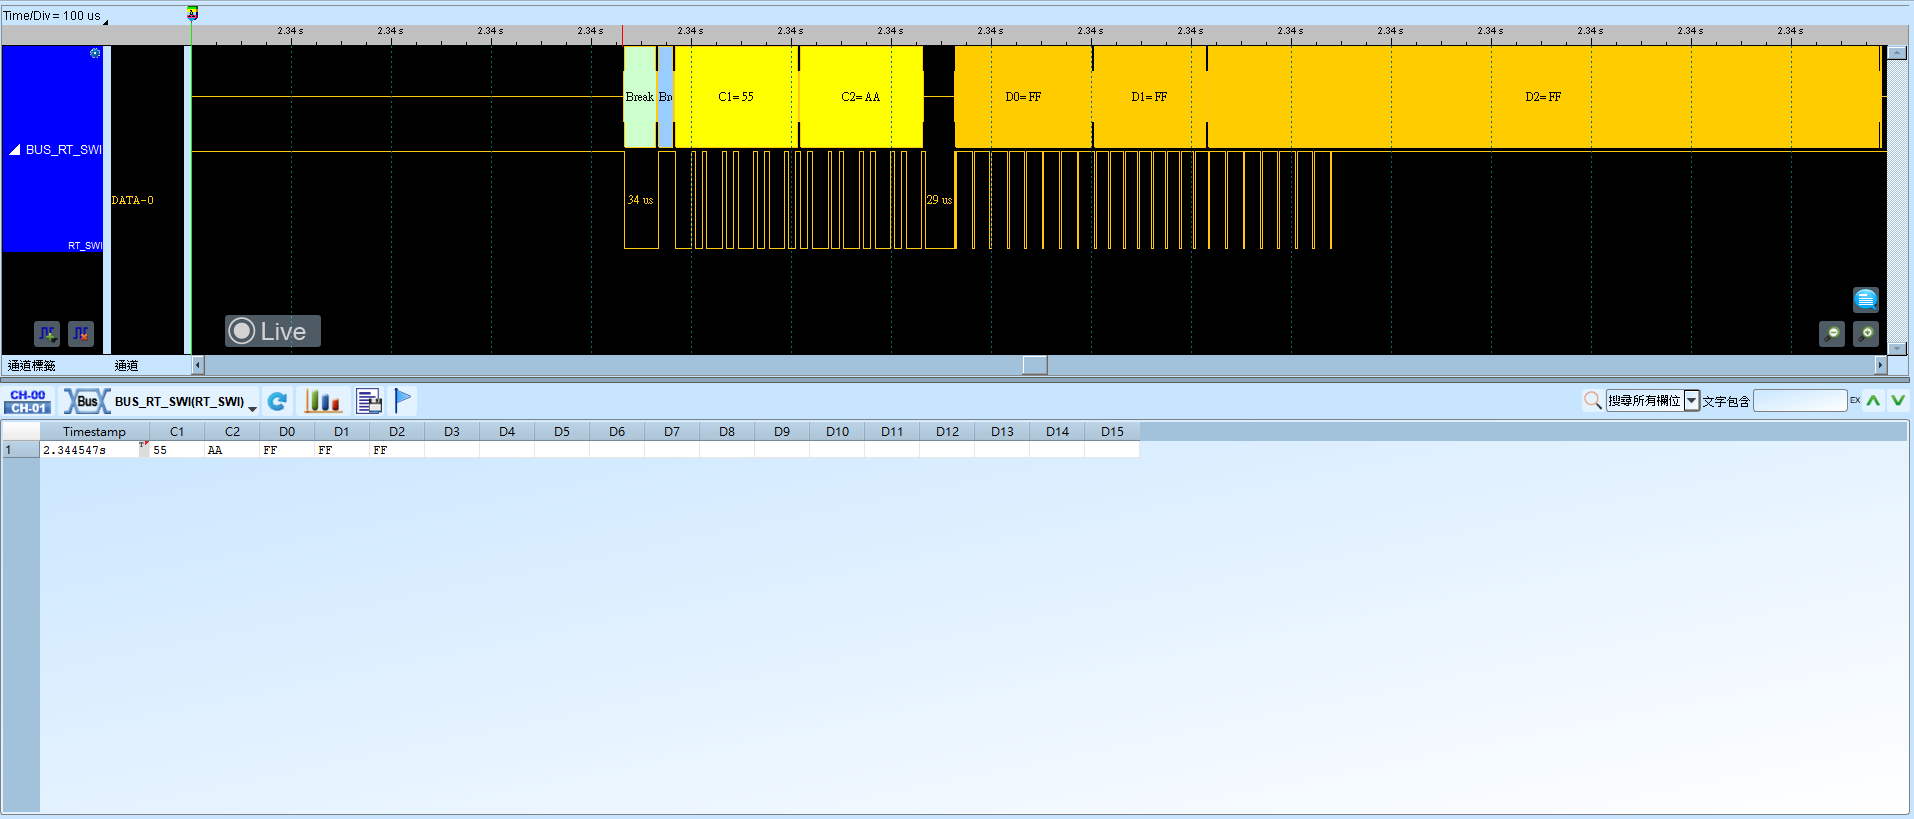Open the 搜尋所有欄位 search field dropdown
The height and width of the screenshot is (819, 1914).
tap(1692, 401)
